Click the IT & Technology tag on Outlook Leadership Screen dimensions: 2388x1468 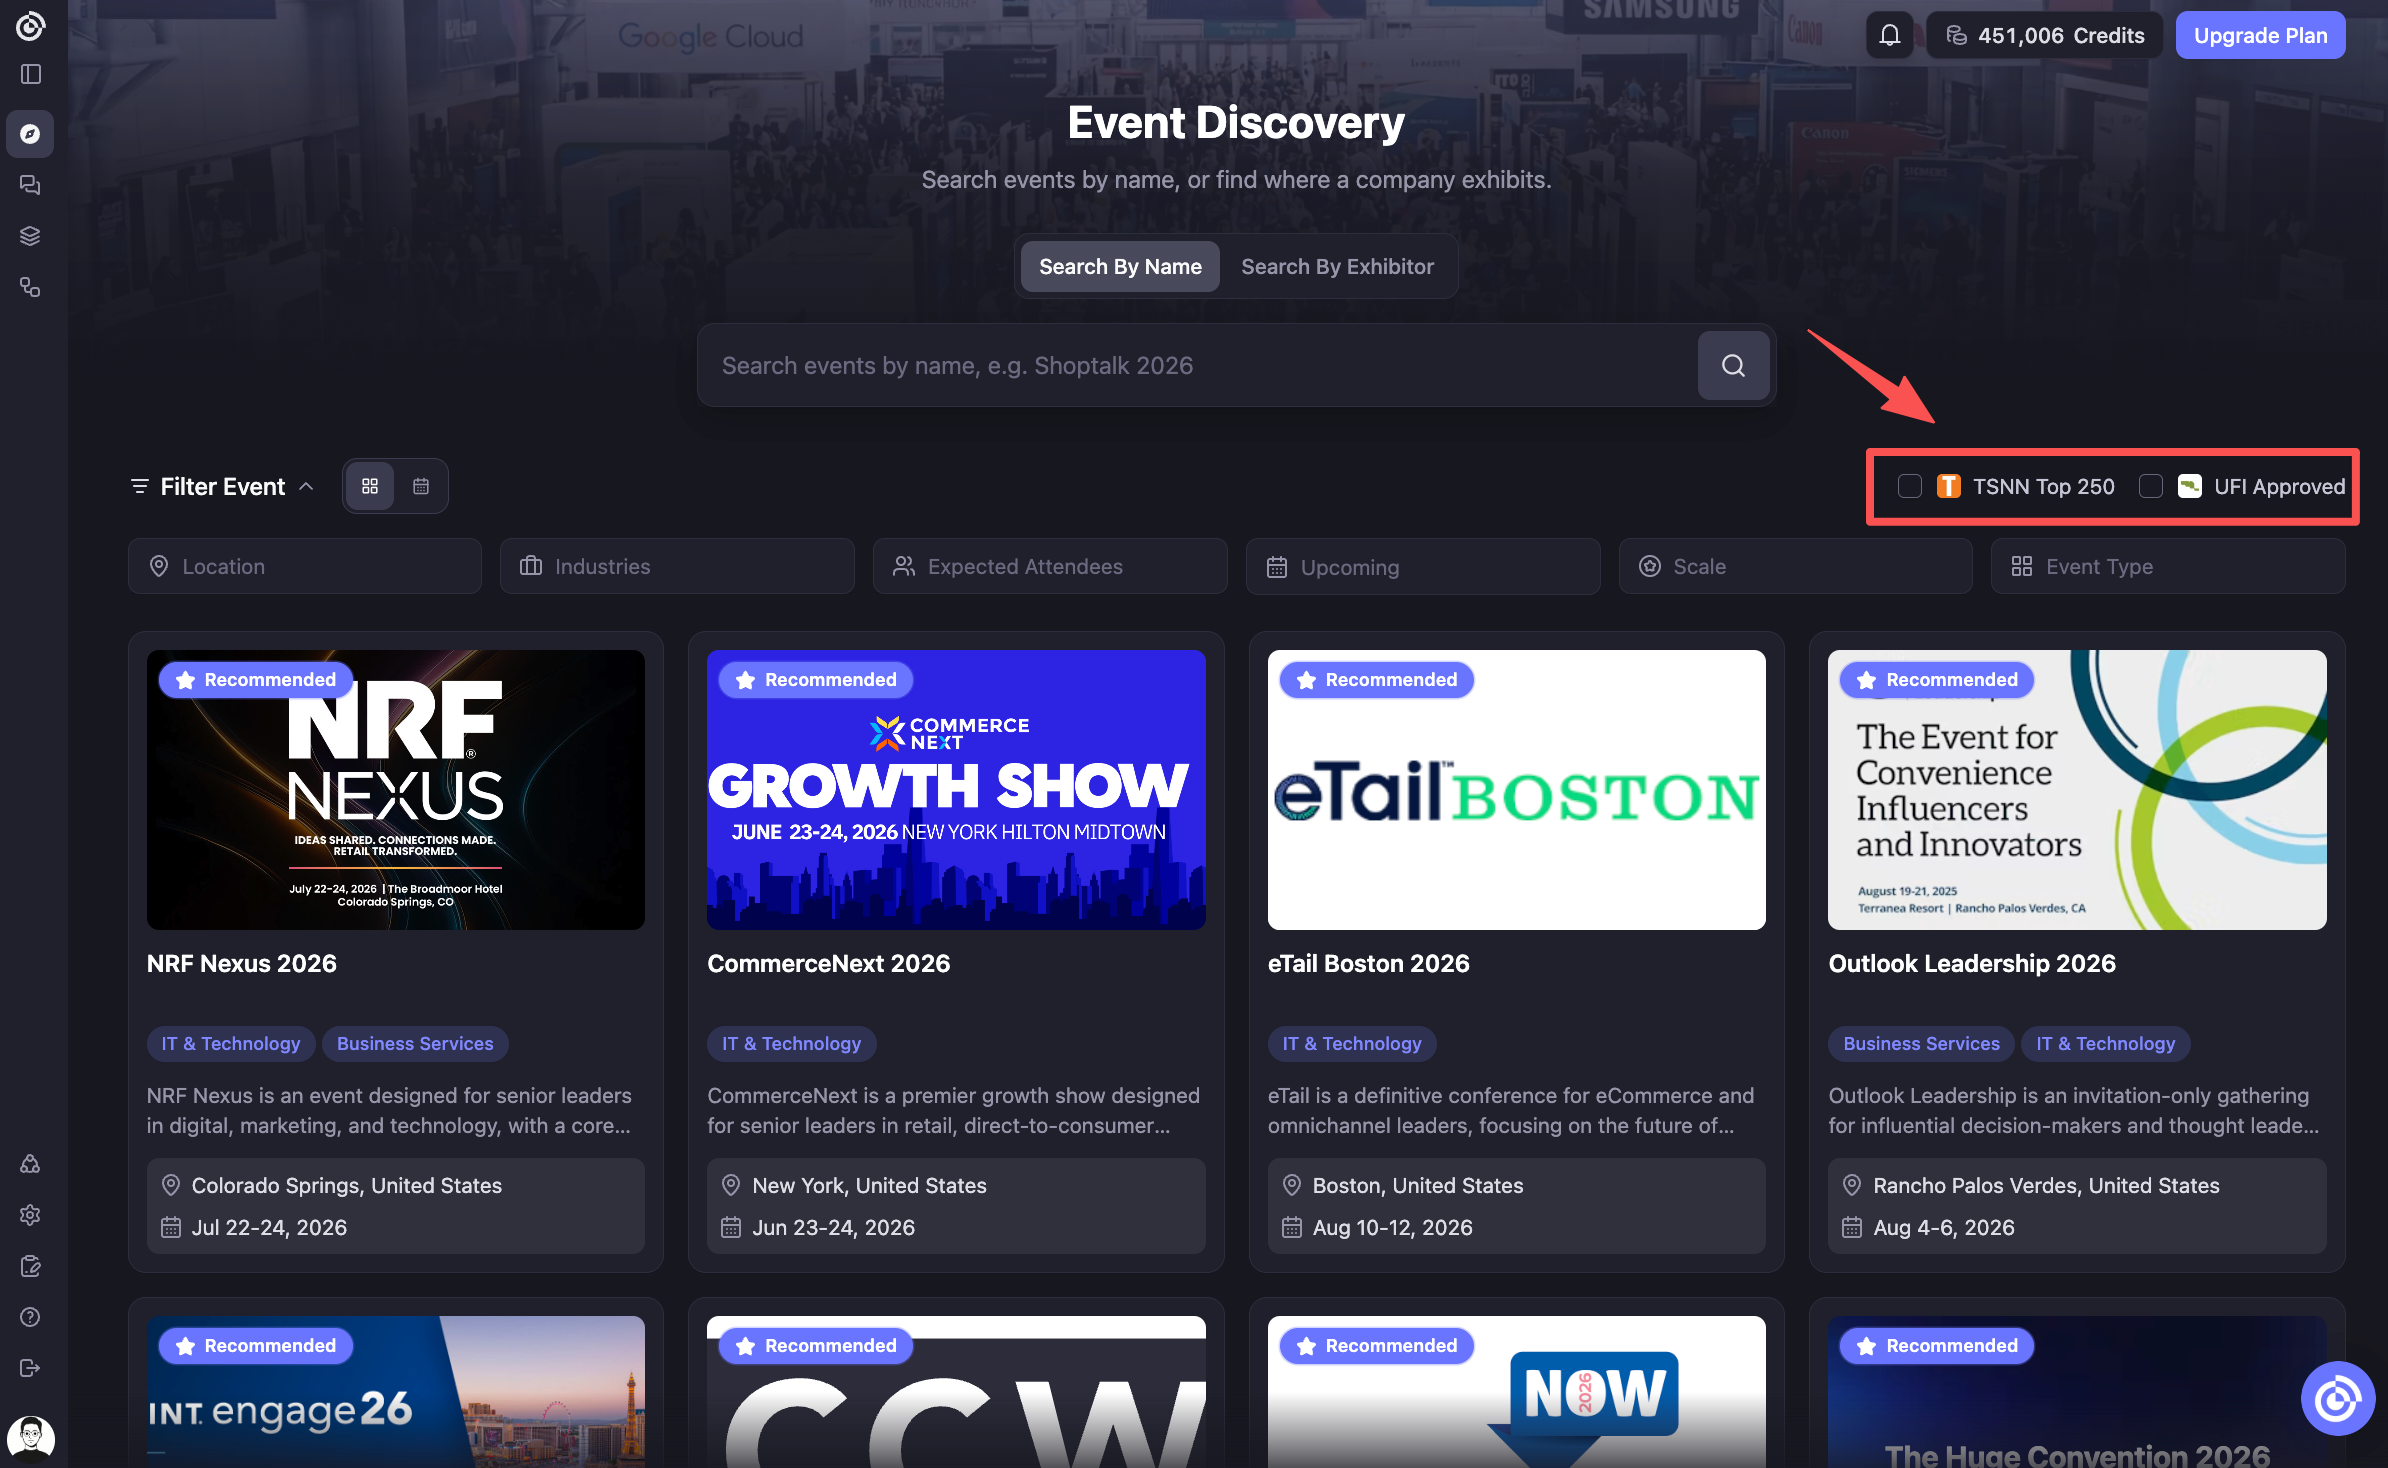click(x=2106, y=1044)
